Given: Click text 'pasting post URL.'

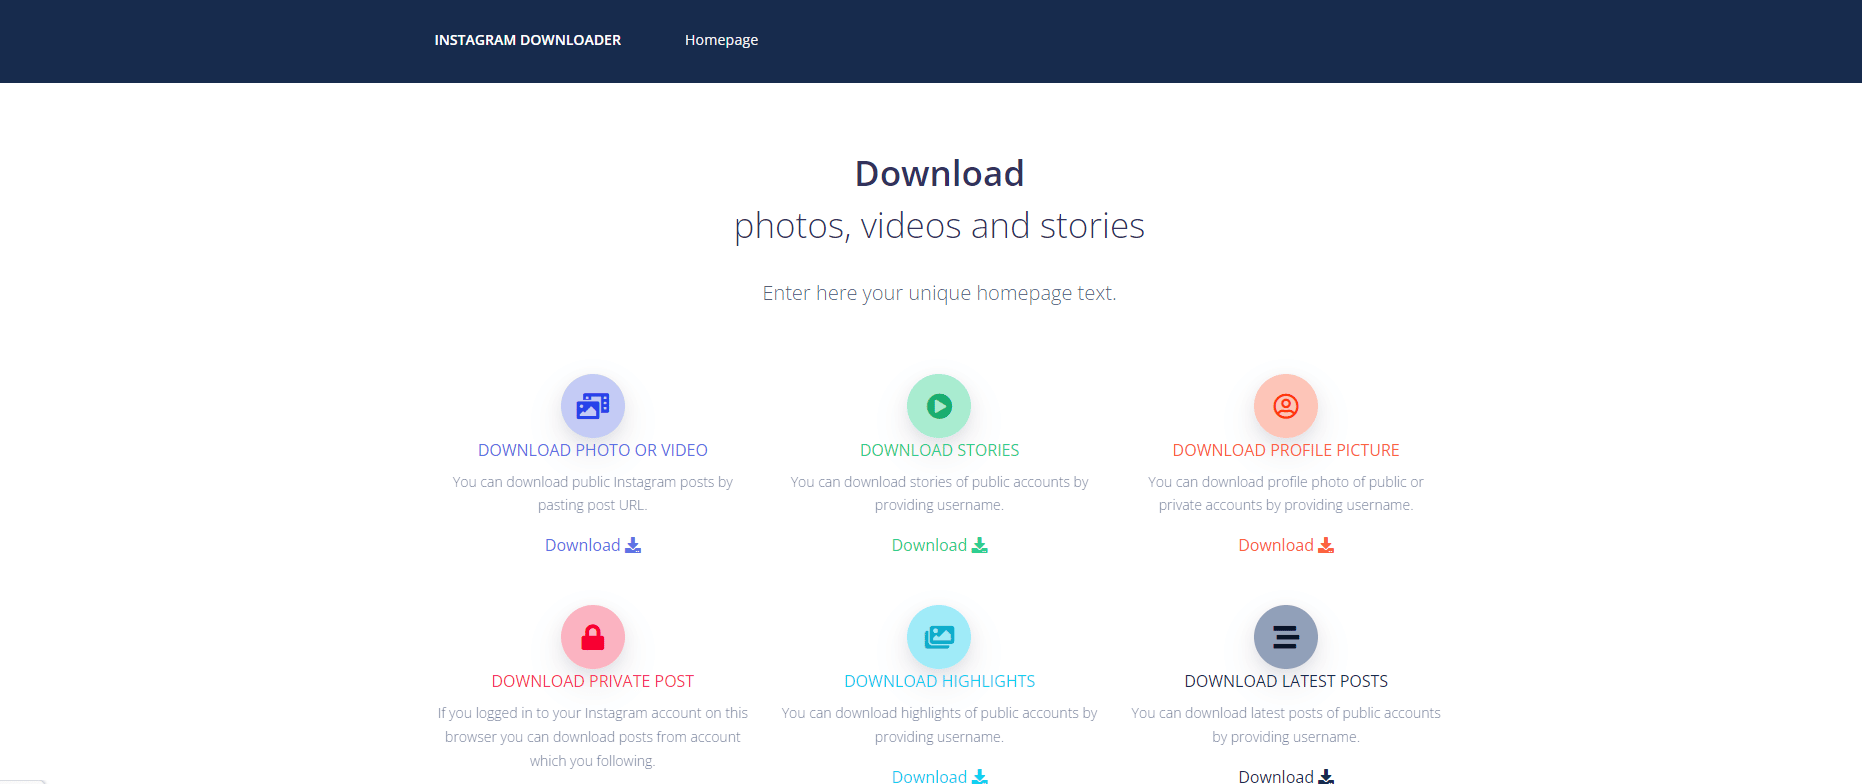Looking at the screenshot, I should [x=593, y=505].
